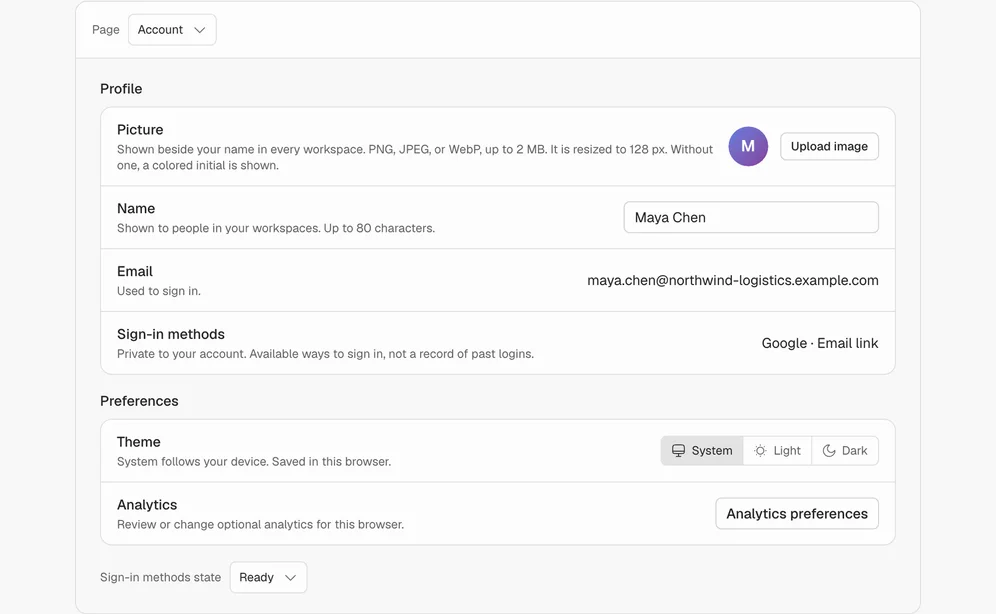Click the Upload image button
Screen dimensions: 996x614
829,146
